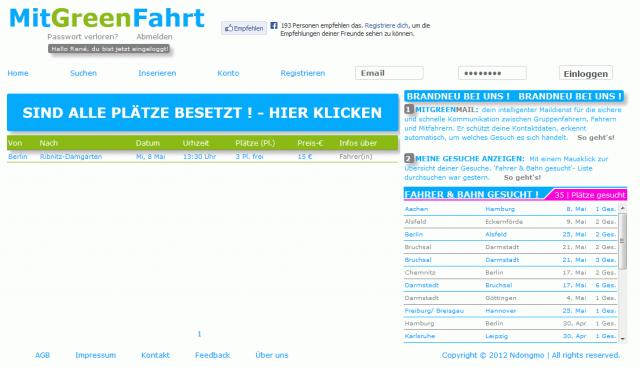The width and height of the screenshot is (640, 367).
Task: Click the number 1 badge beside MitGreenMail
Action: (409, 109)
